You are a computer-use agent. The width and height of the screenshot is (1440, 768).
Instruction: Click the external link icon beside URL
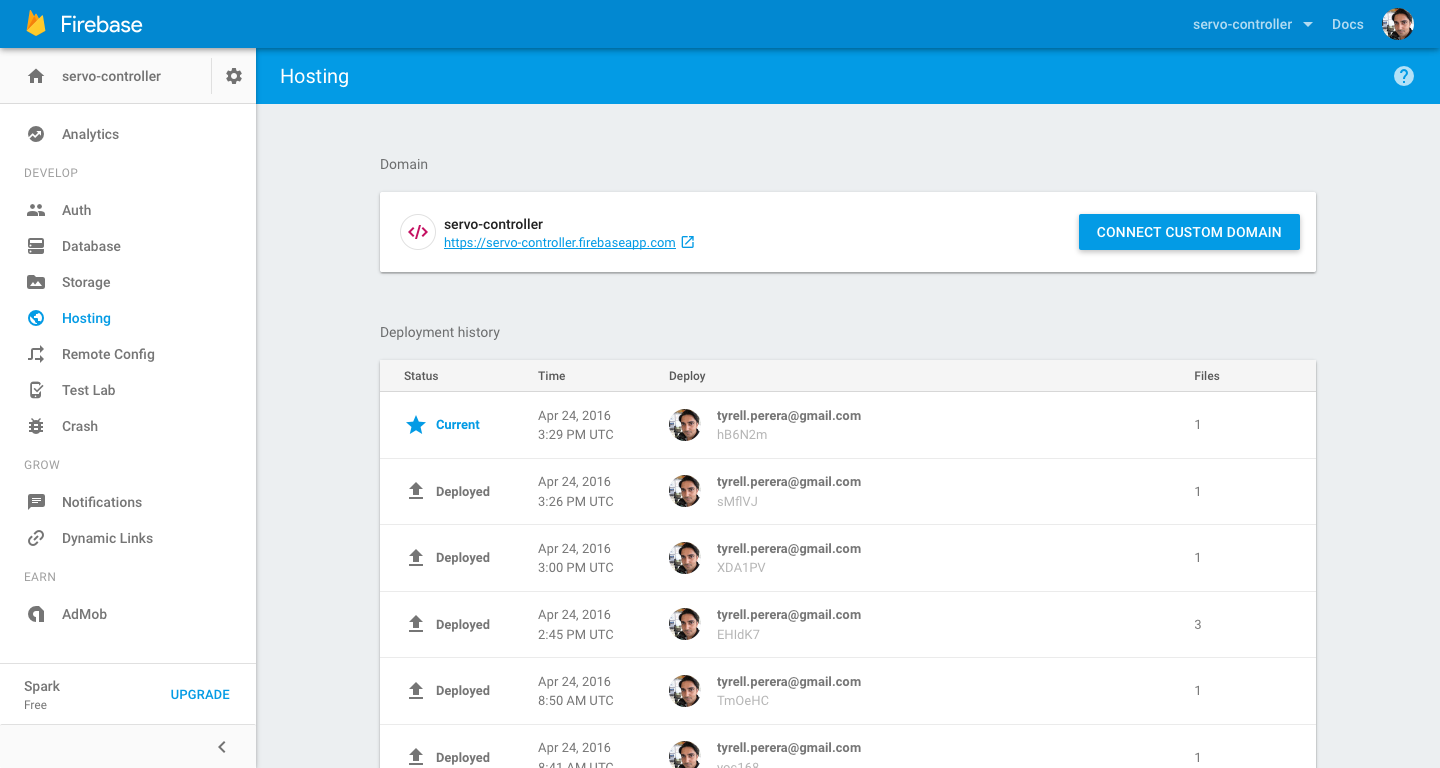coord(688,242)
